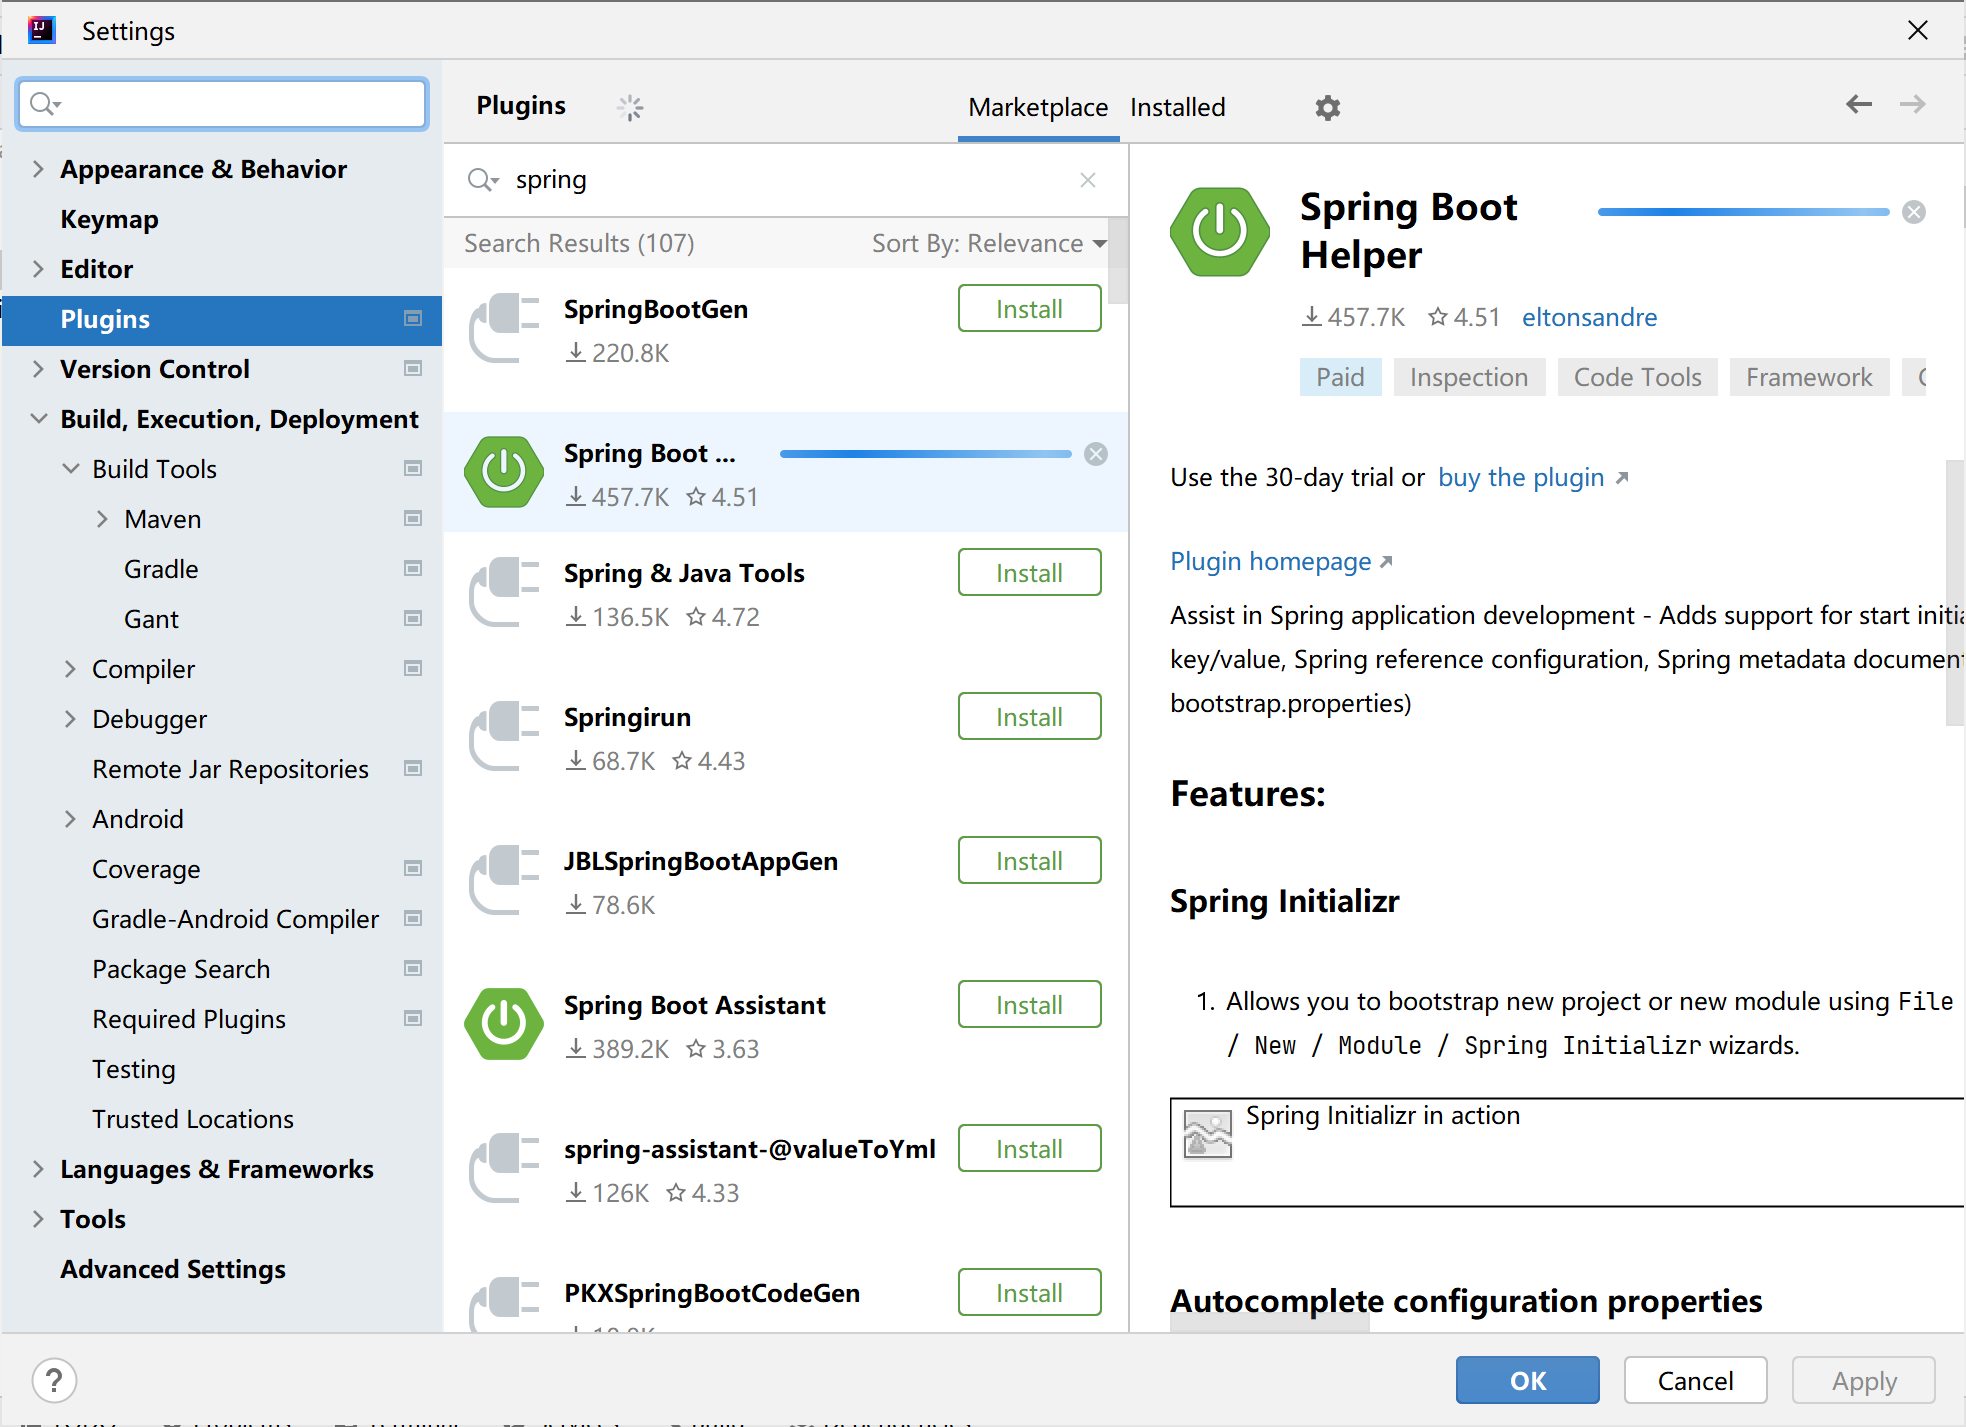Install Spring & Java Tools plugin
Image resolution: width=1966 pixels, height=1427 pixels.
click(1029, 573)
